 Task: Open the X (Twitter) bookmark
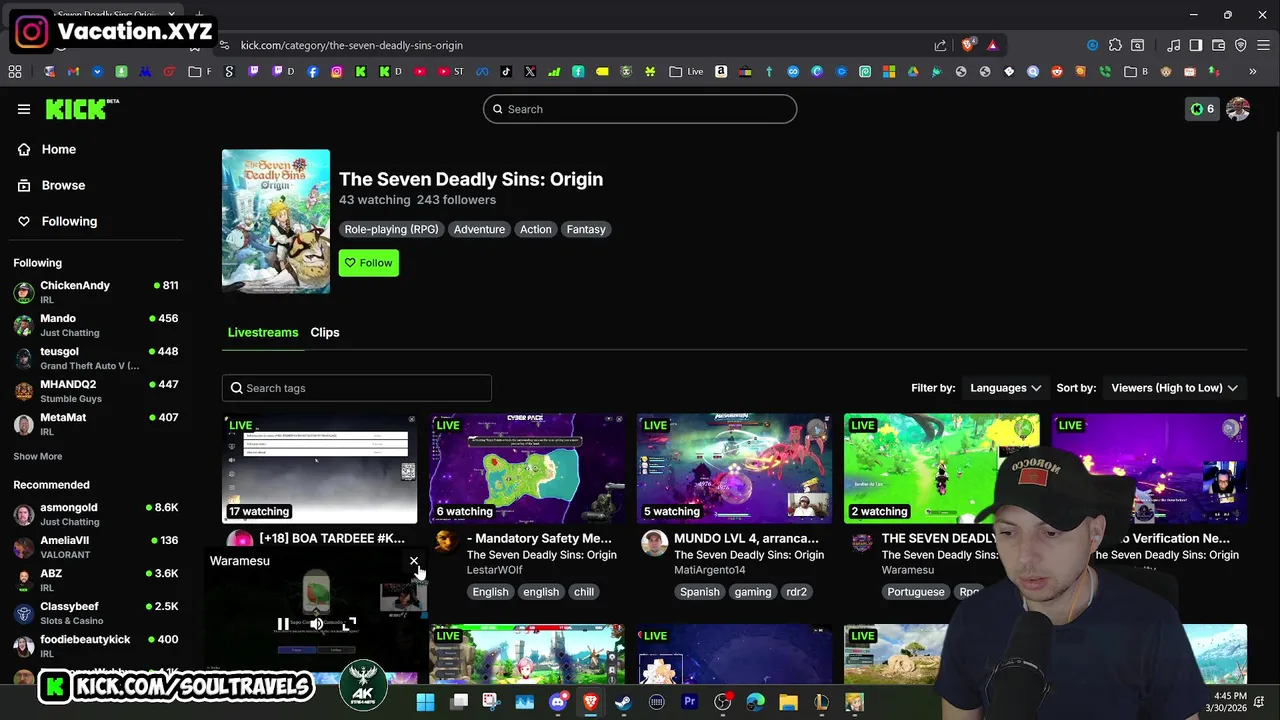point(530,72)
